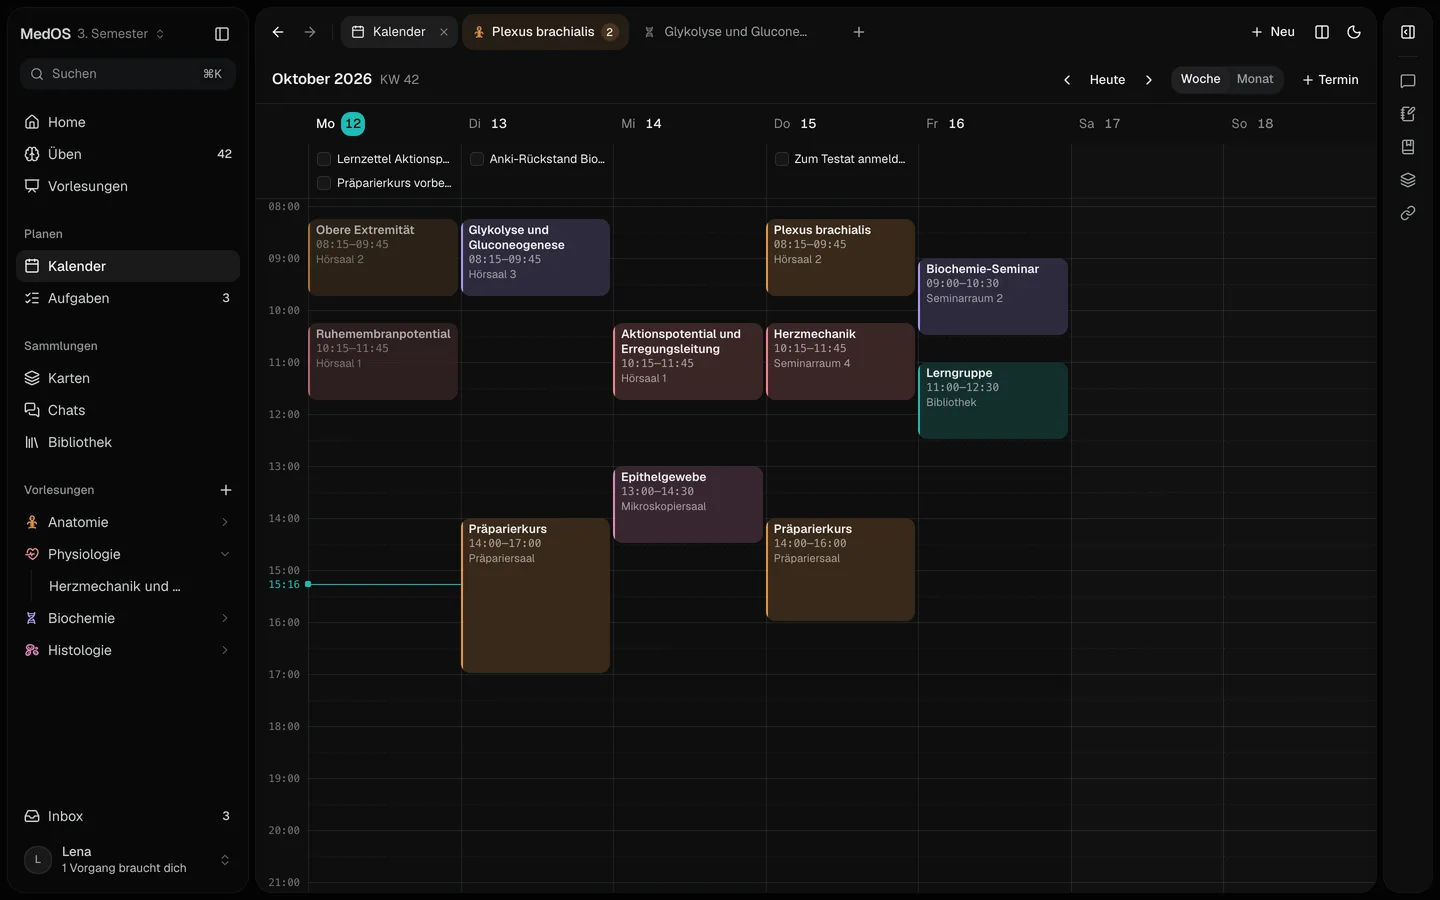Viewport: 1440px width, 900px height.
Task: Open Aufgaben in the sidebar
Action: tap(128, 298)
